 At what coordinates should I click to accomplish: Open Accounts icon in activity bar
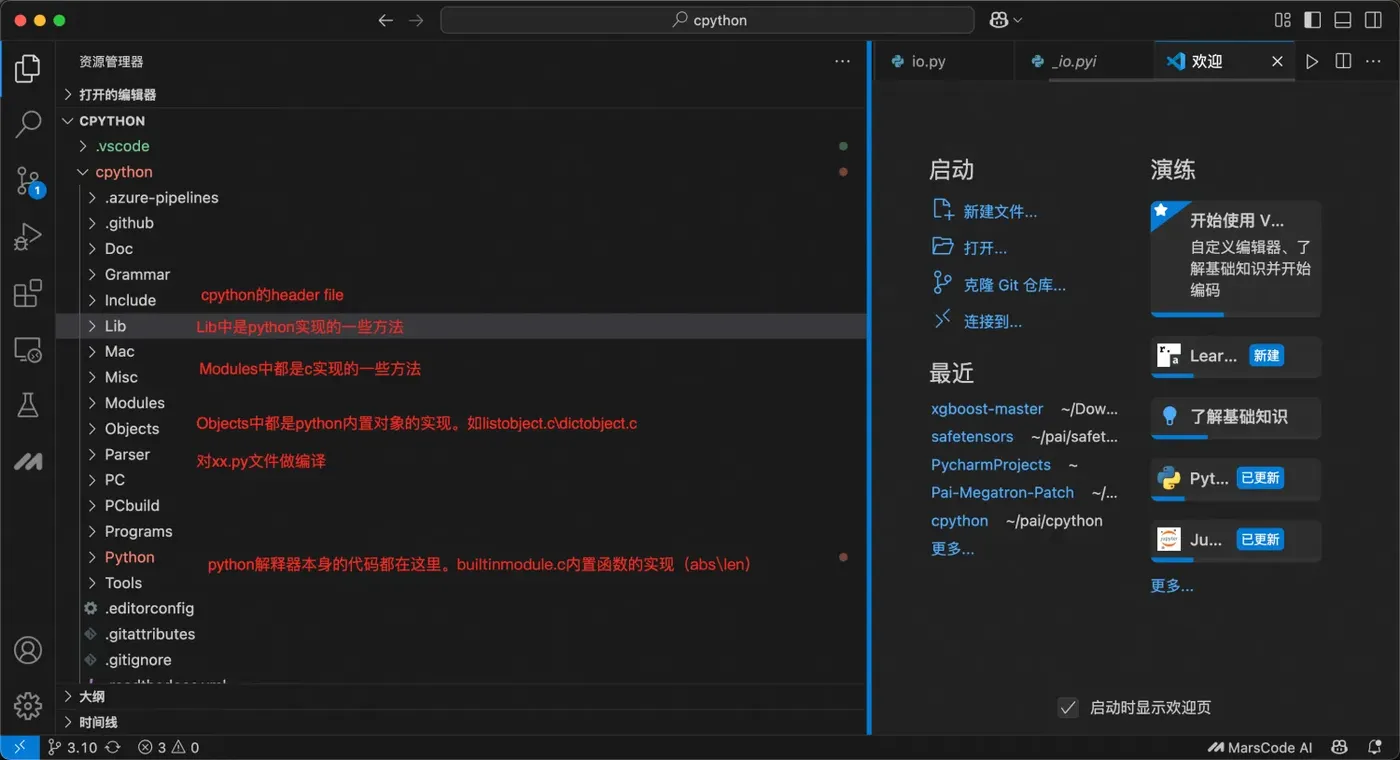tap(28, 650)
